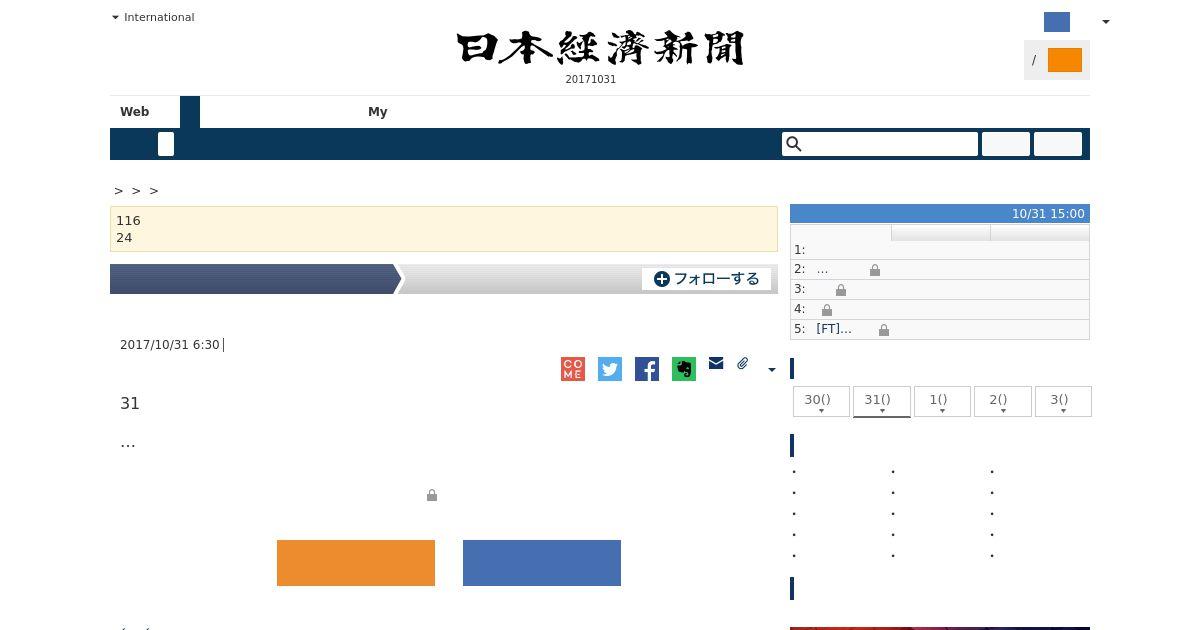The image size is (1200, 630).
Task: Click the Nikkei newspaper logo
Action: 600,48
